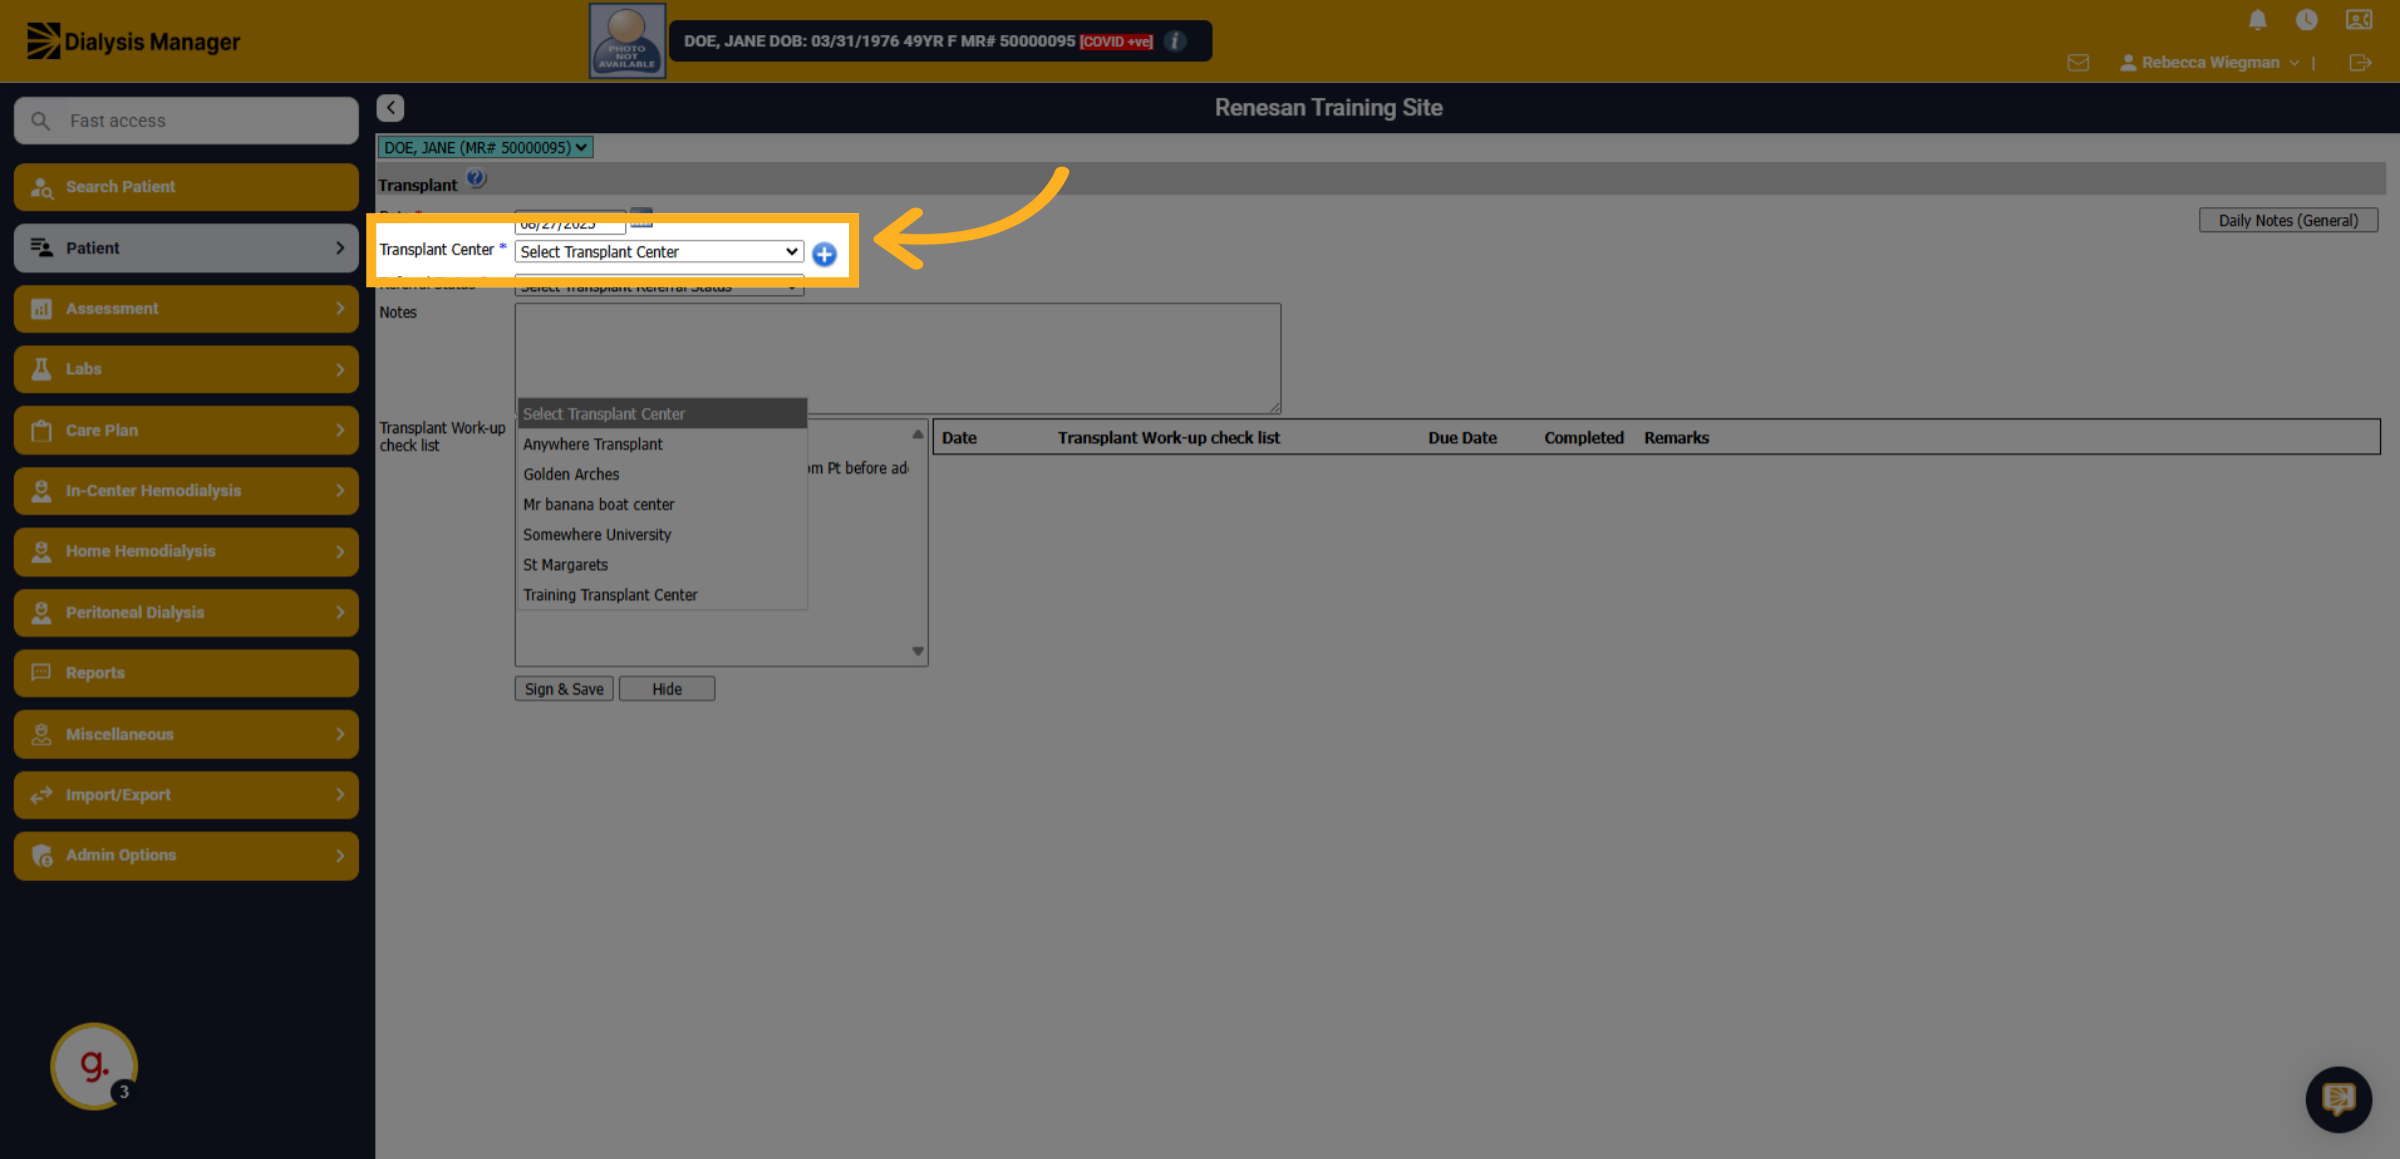Click the Fast access search field
Screen dimensions: 2400x1159
[x=186, y=121]
